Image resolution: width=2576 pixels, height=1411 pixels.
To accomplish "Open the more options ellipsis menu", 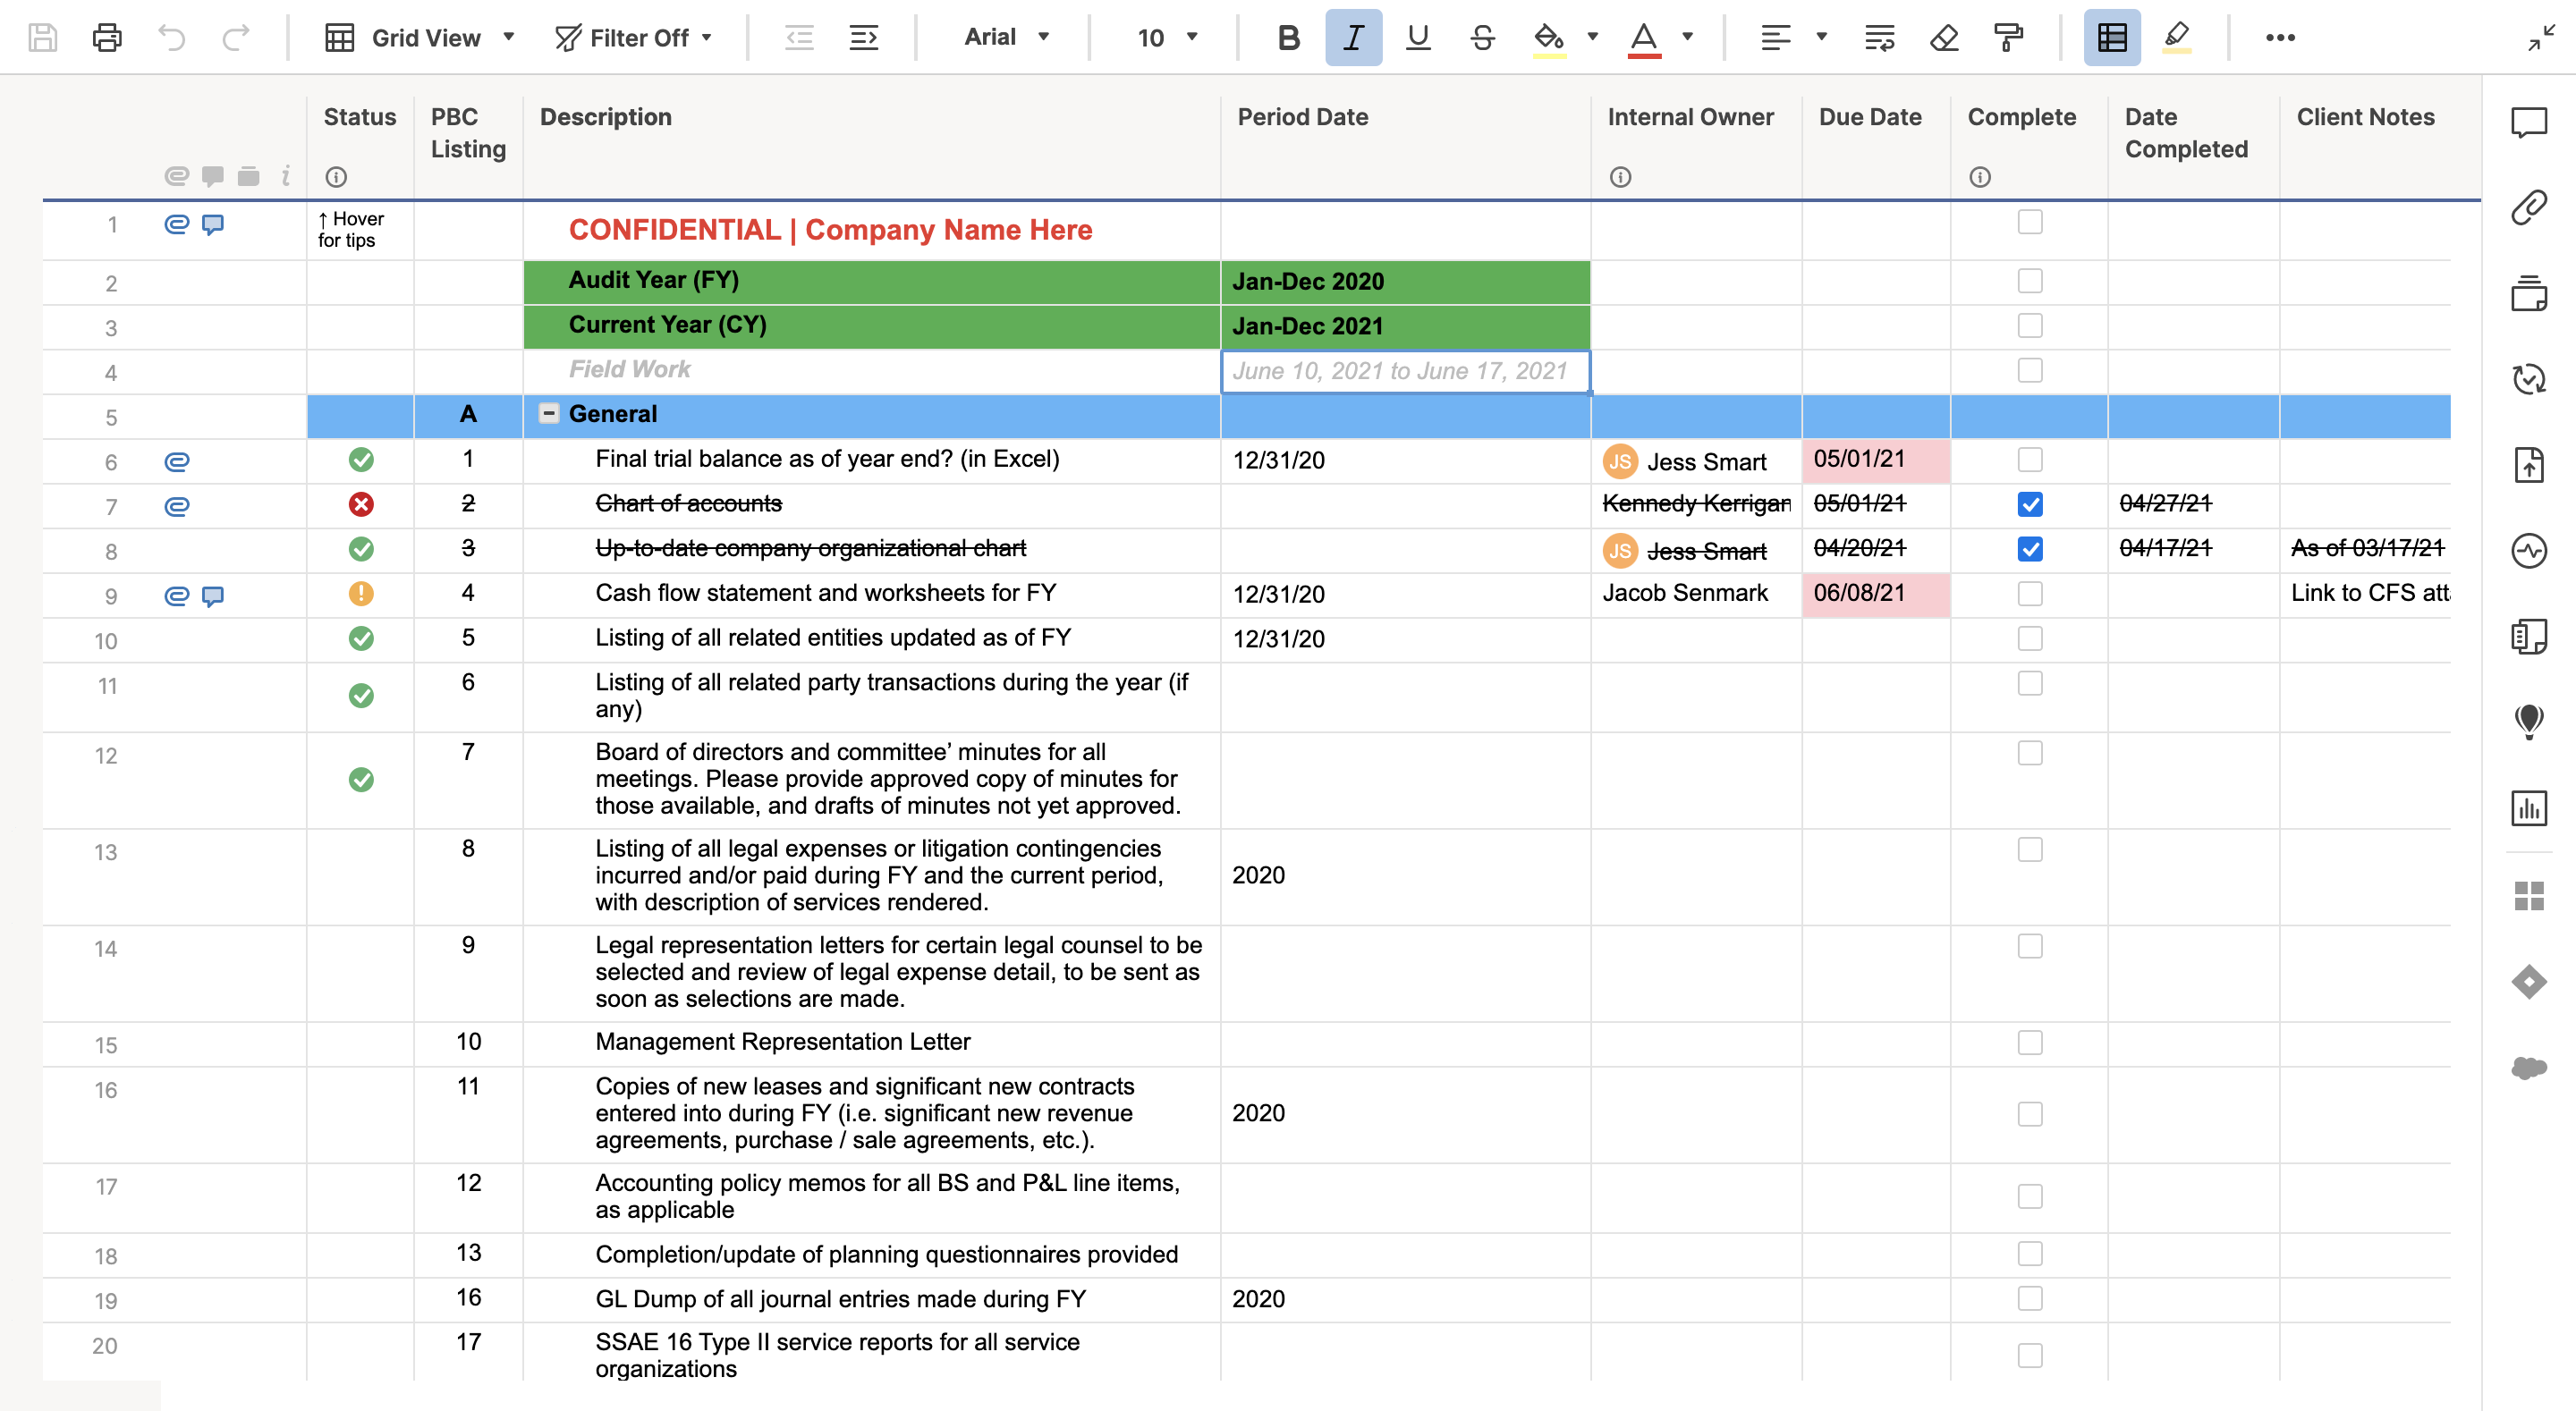I will 2279,38.
